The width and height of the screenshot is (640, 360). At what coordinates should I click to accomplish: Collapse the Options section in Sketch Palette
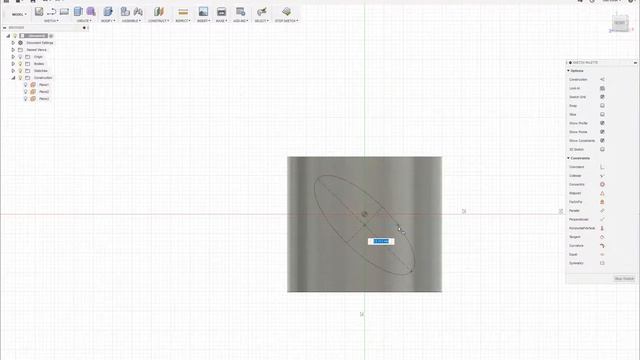pyautogui.click(x=568, y=71)
